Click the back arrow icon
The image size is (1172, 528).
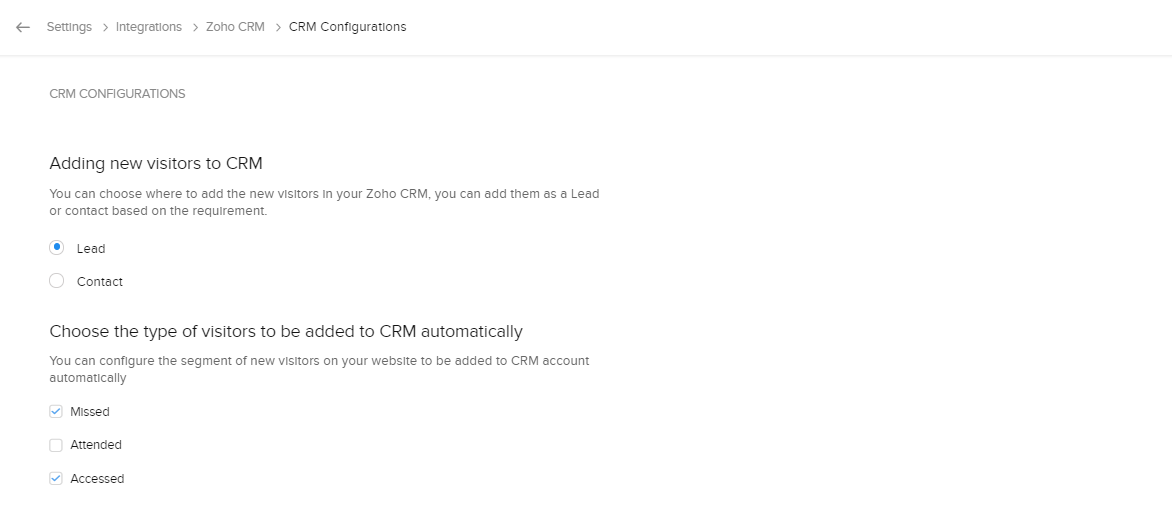click(x=23, y=27)
